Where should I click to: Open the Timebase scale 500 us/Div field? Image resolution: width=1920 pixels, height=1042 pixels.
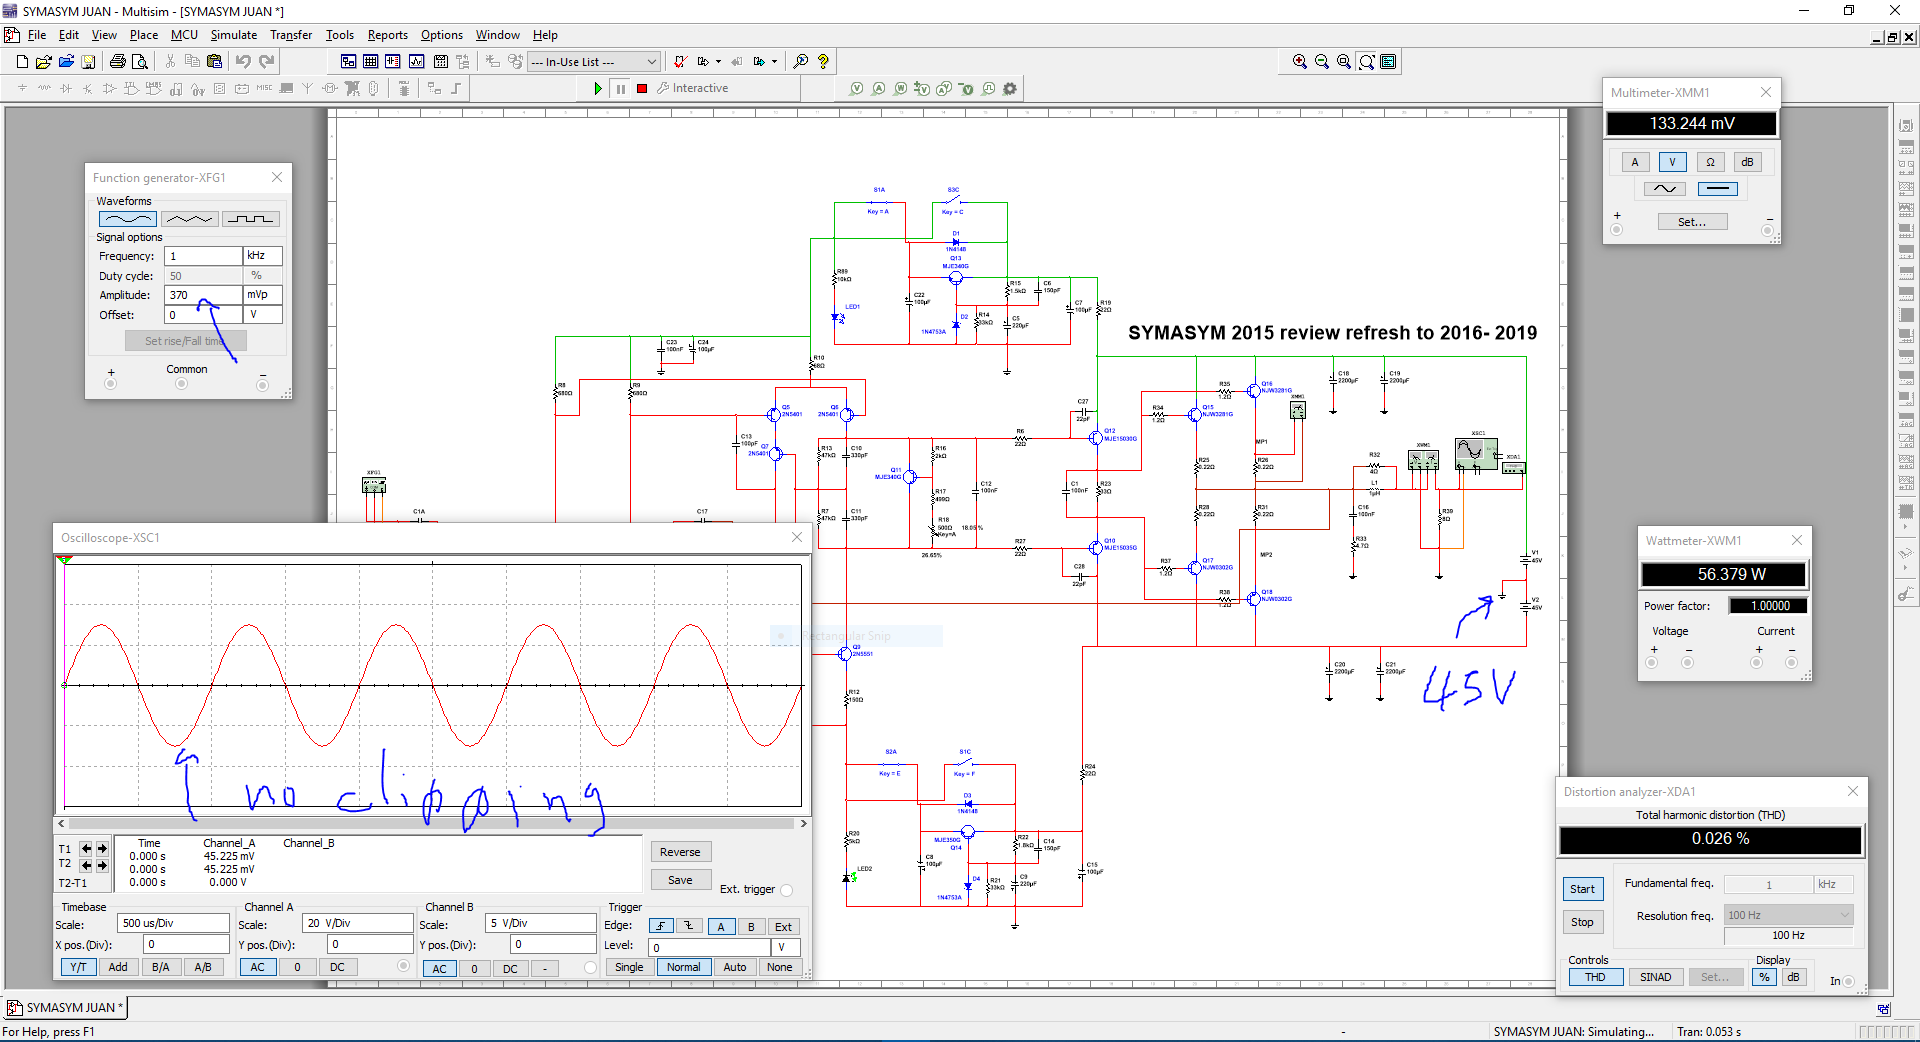(x=174, y=923)
